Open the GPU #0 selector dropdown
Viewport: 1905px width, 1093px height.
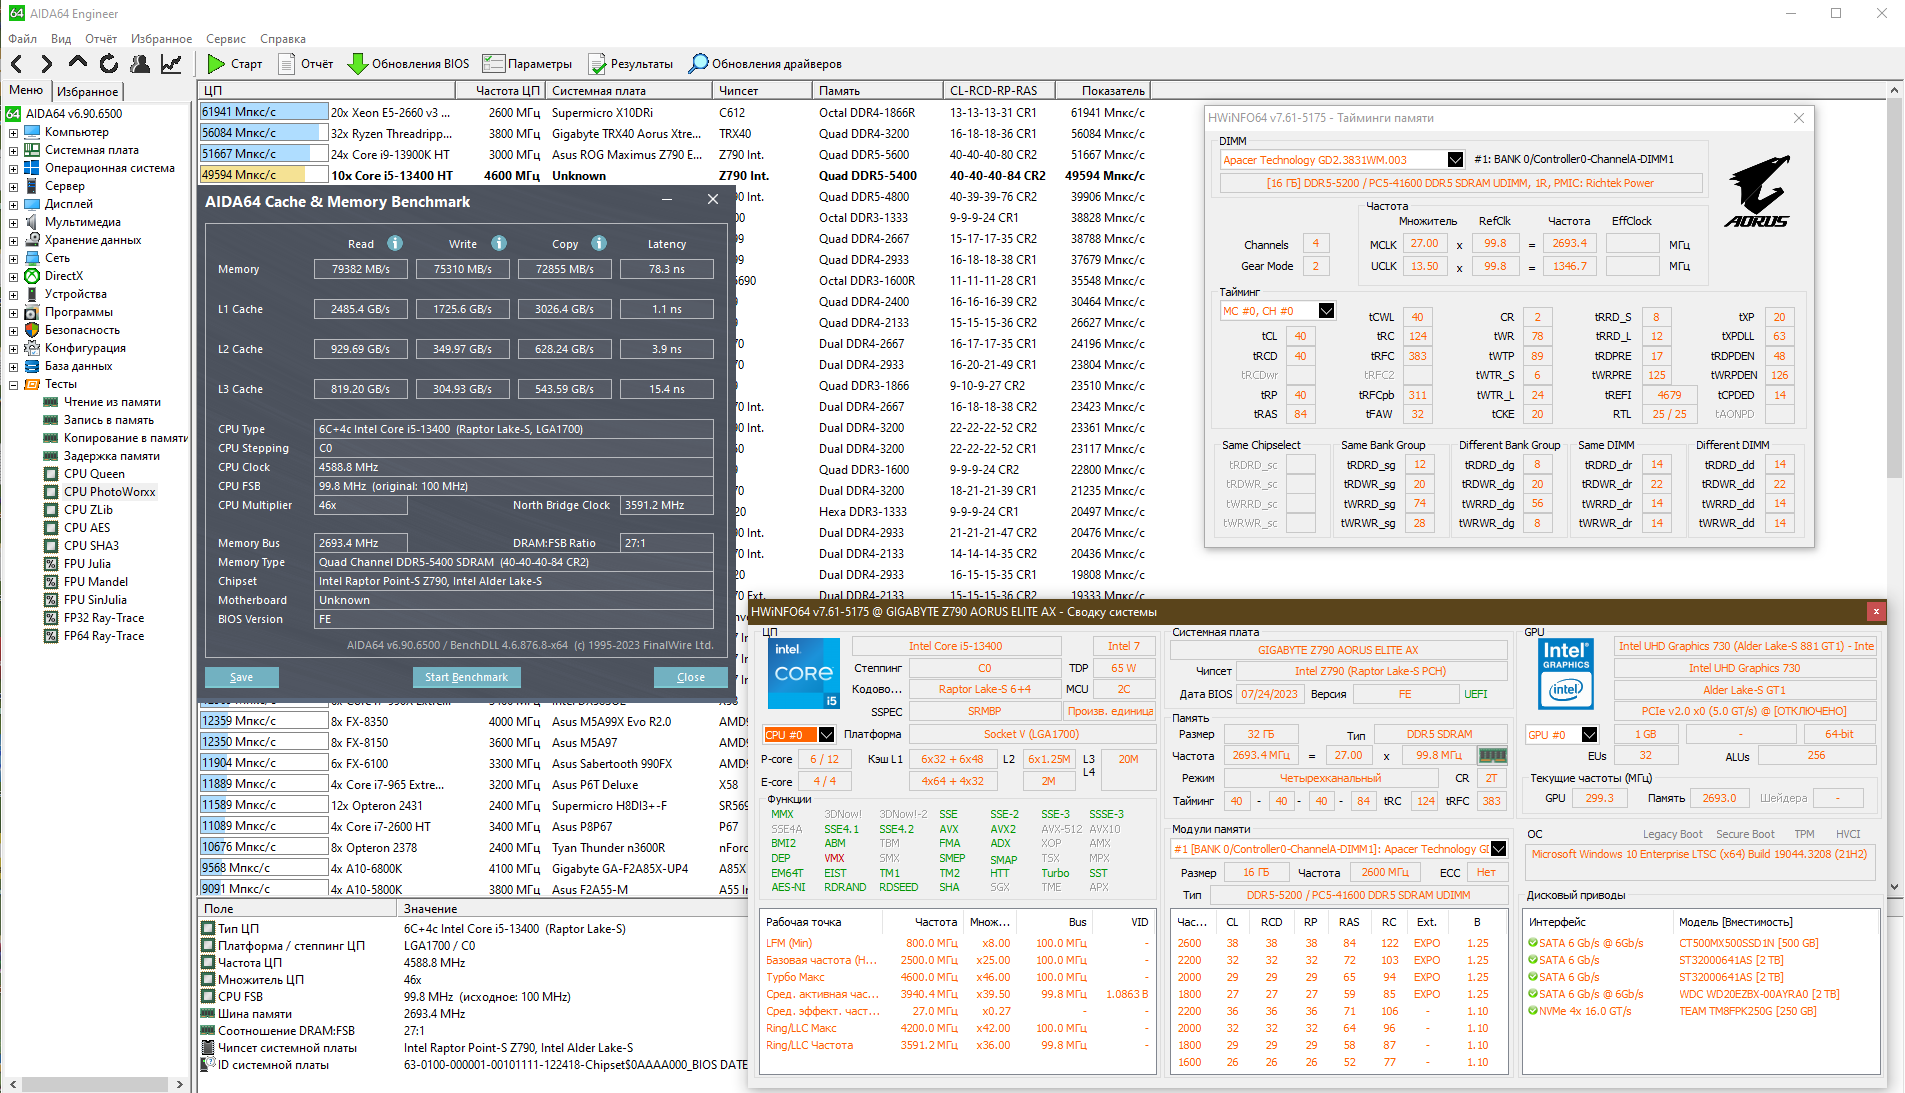[x=1589, y=735]
